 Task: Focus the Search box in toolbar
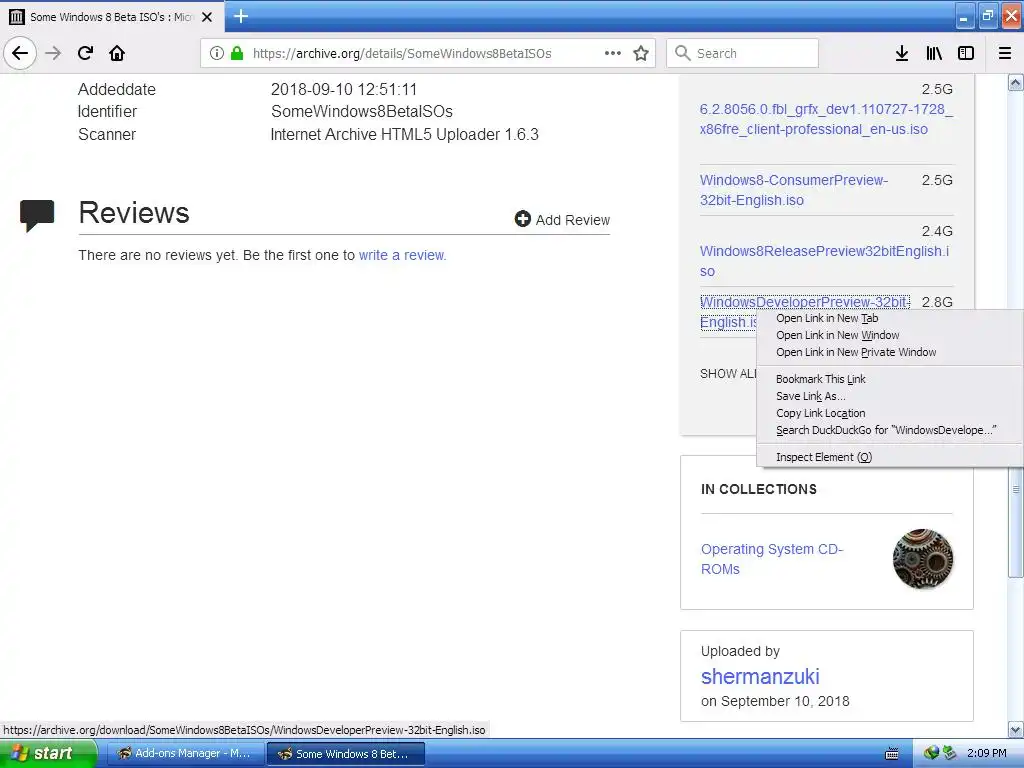[x=743, y=53]
